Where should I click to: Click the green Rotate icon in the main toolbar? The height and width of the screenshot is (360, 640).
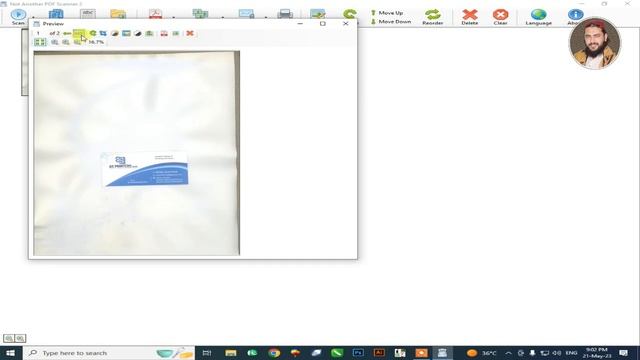pos(350,15)
